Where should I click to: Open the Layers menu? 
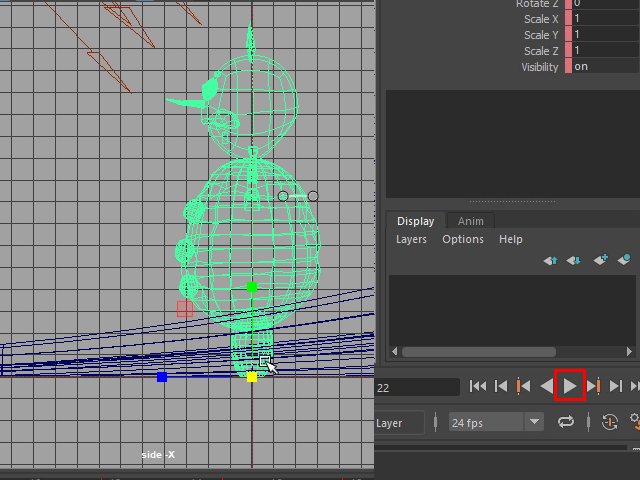pos(411,240)
